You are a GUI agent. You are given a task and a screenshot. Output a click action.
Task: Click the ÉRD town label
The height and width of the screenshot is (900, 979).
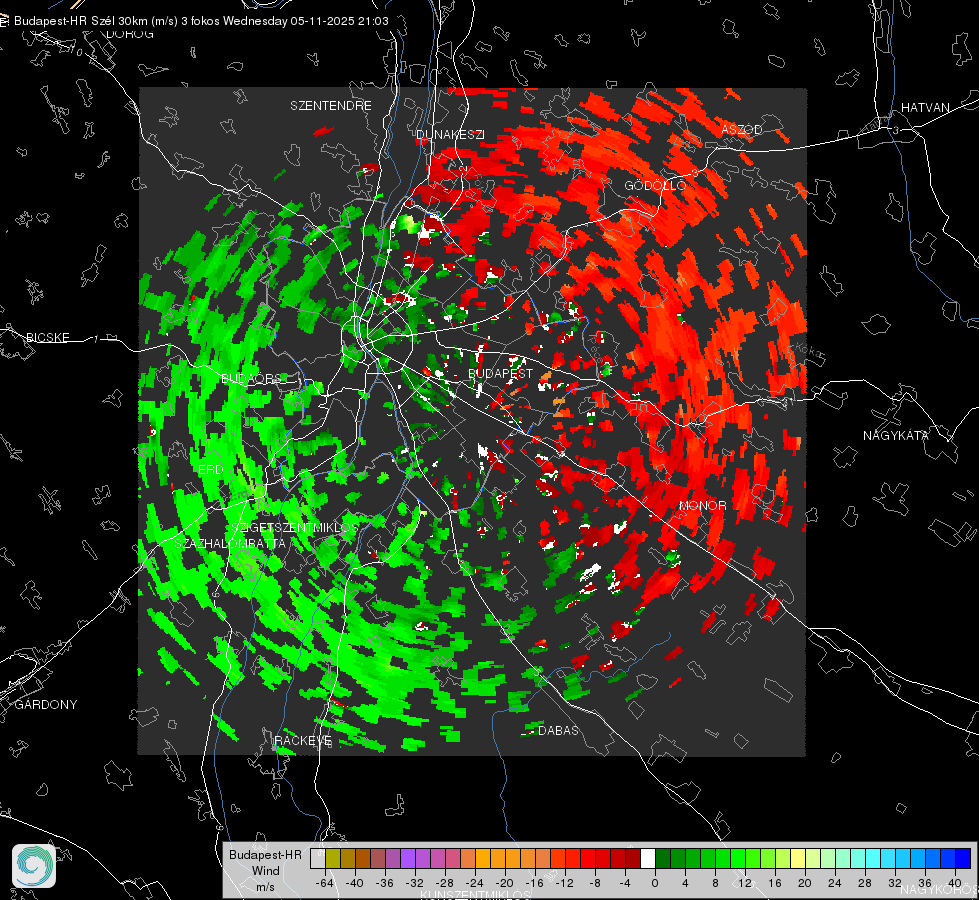[210, 470]
